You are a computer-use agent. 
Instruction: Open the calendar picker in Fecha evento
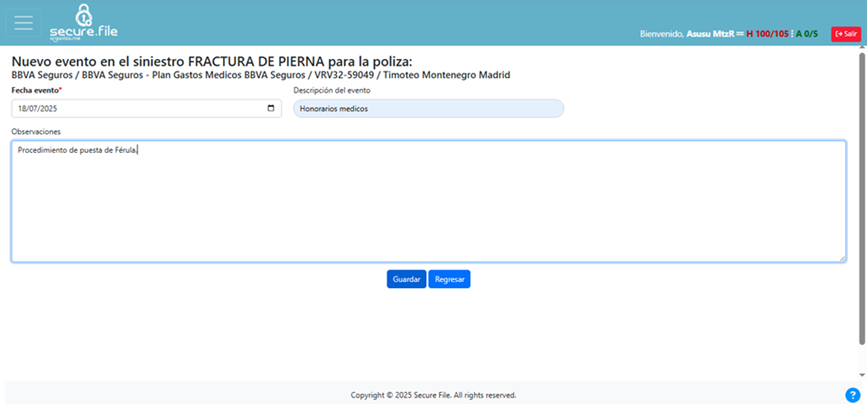[272, 108]
